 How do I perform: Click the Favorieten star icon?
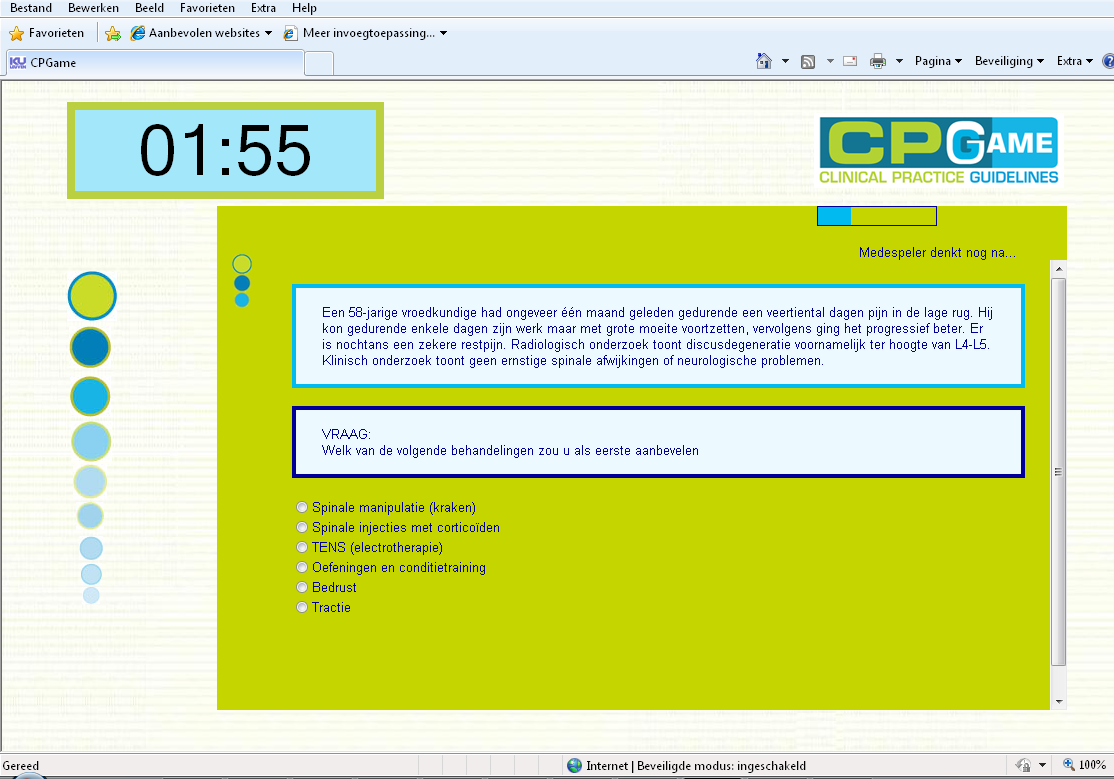(16, 33)
